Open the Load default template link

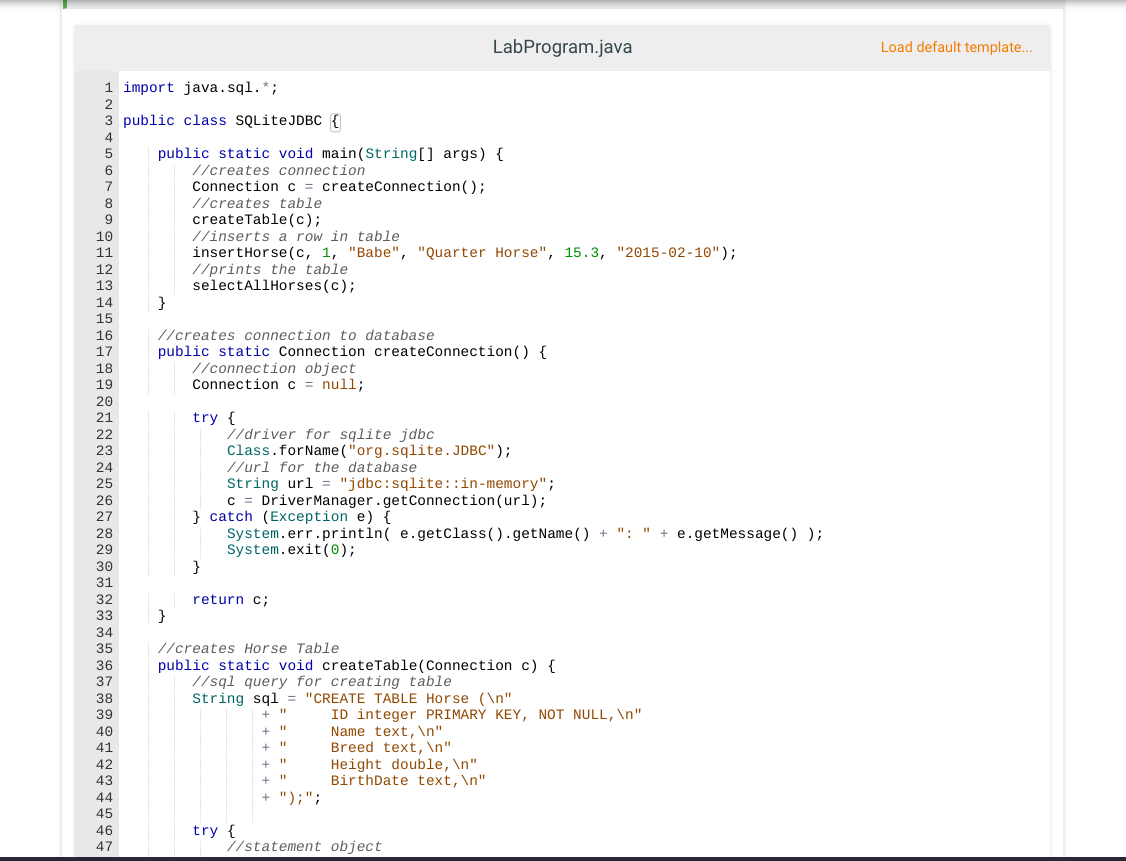pos(955,47)
